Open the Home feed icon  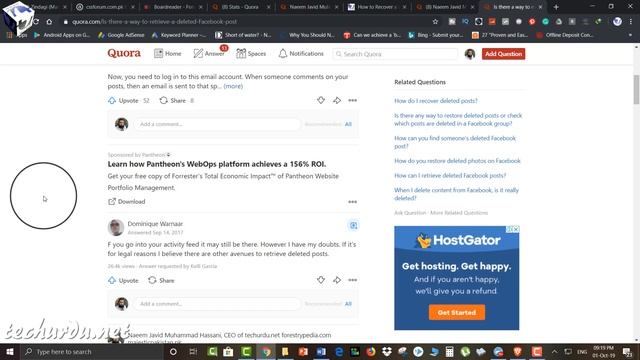click(158, 53)
